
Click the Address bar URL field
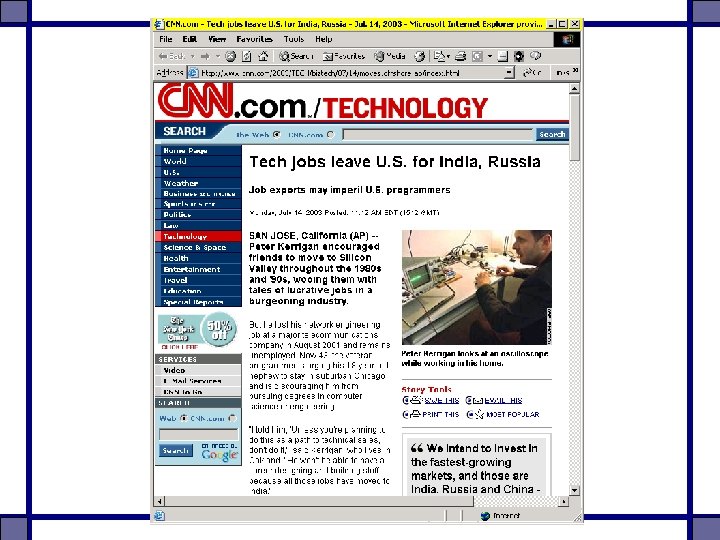point(351,73)
